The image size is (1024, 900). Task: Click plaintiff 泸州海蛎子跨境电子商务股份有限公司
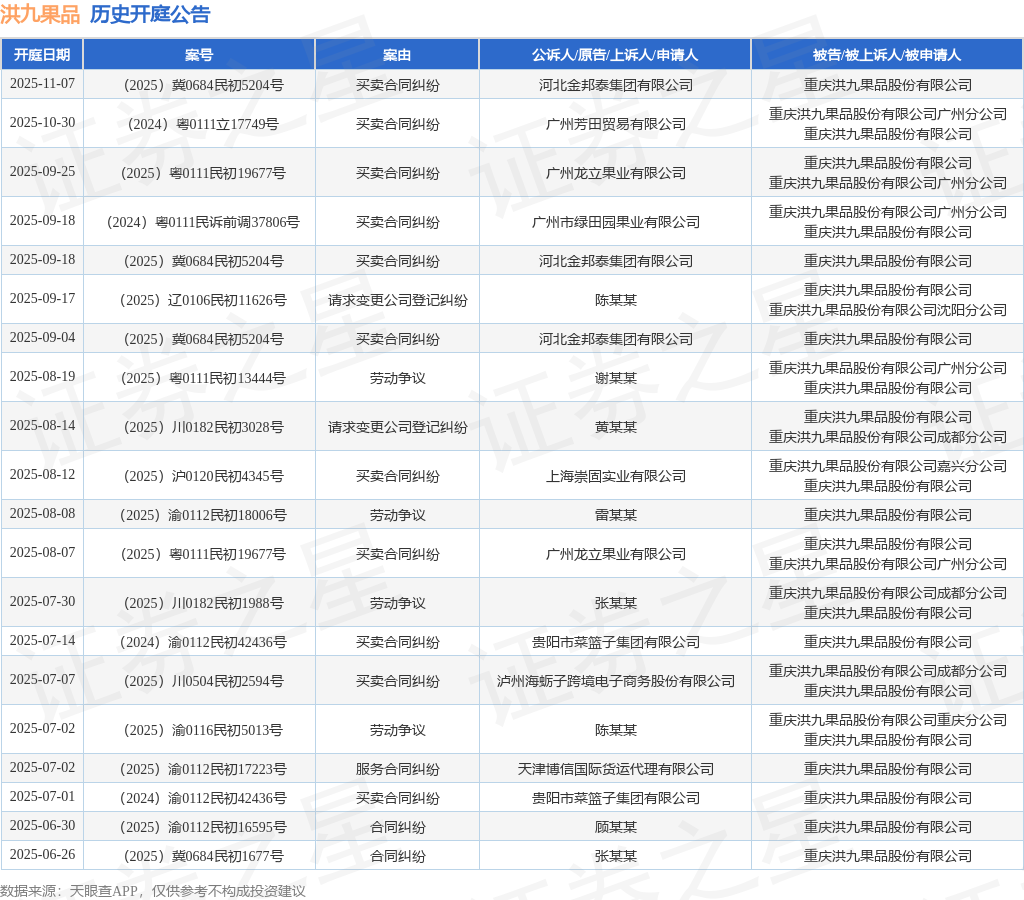[x=615, y=681]
